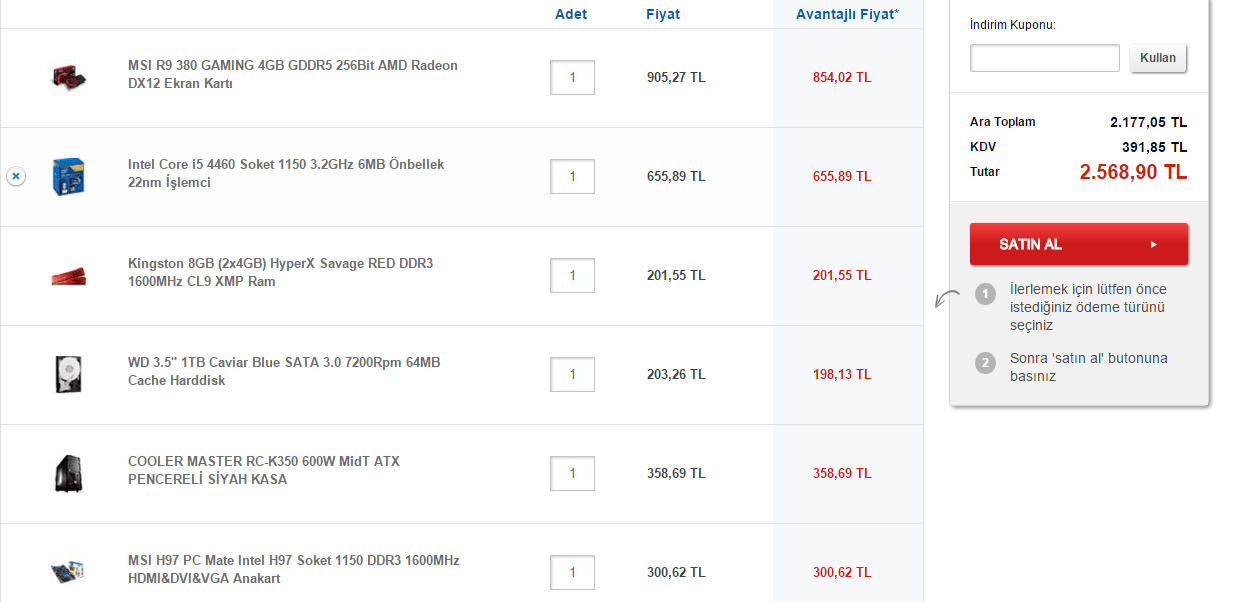This screenshot has width=1242, height=602.
Task: Click the MSI R9 380 graphics card thumbnail
Action: coord(69,76)
